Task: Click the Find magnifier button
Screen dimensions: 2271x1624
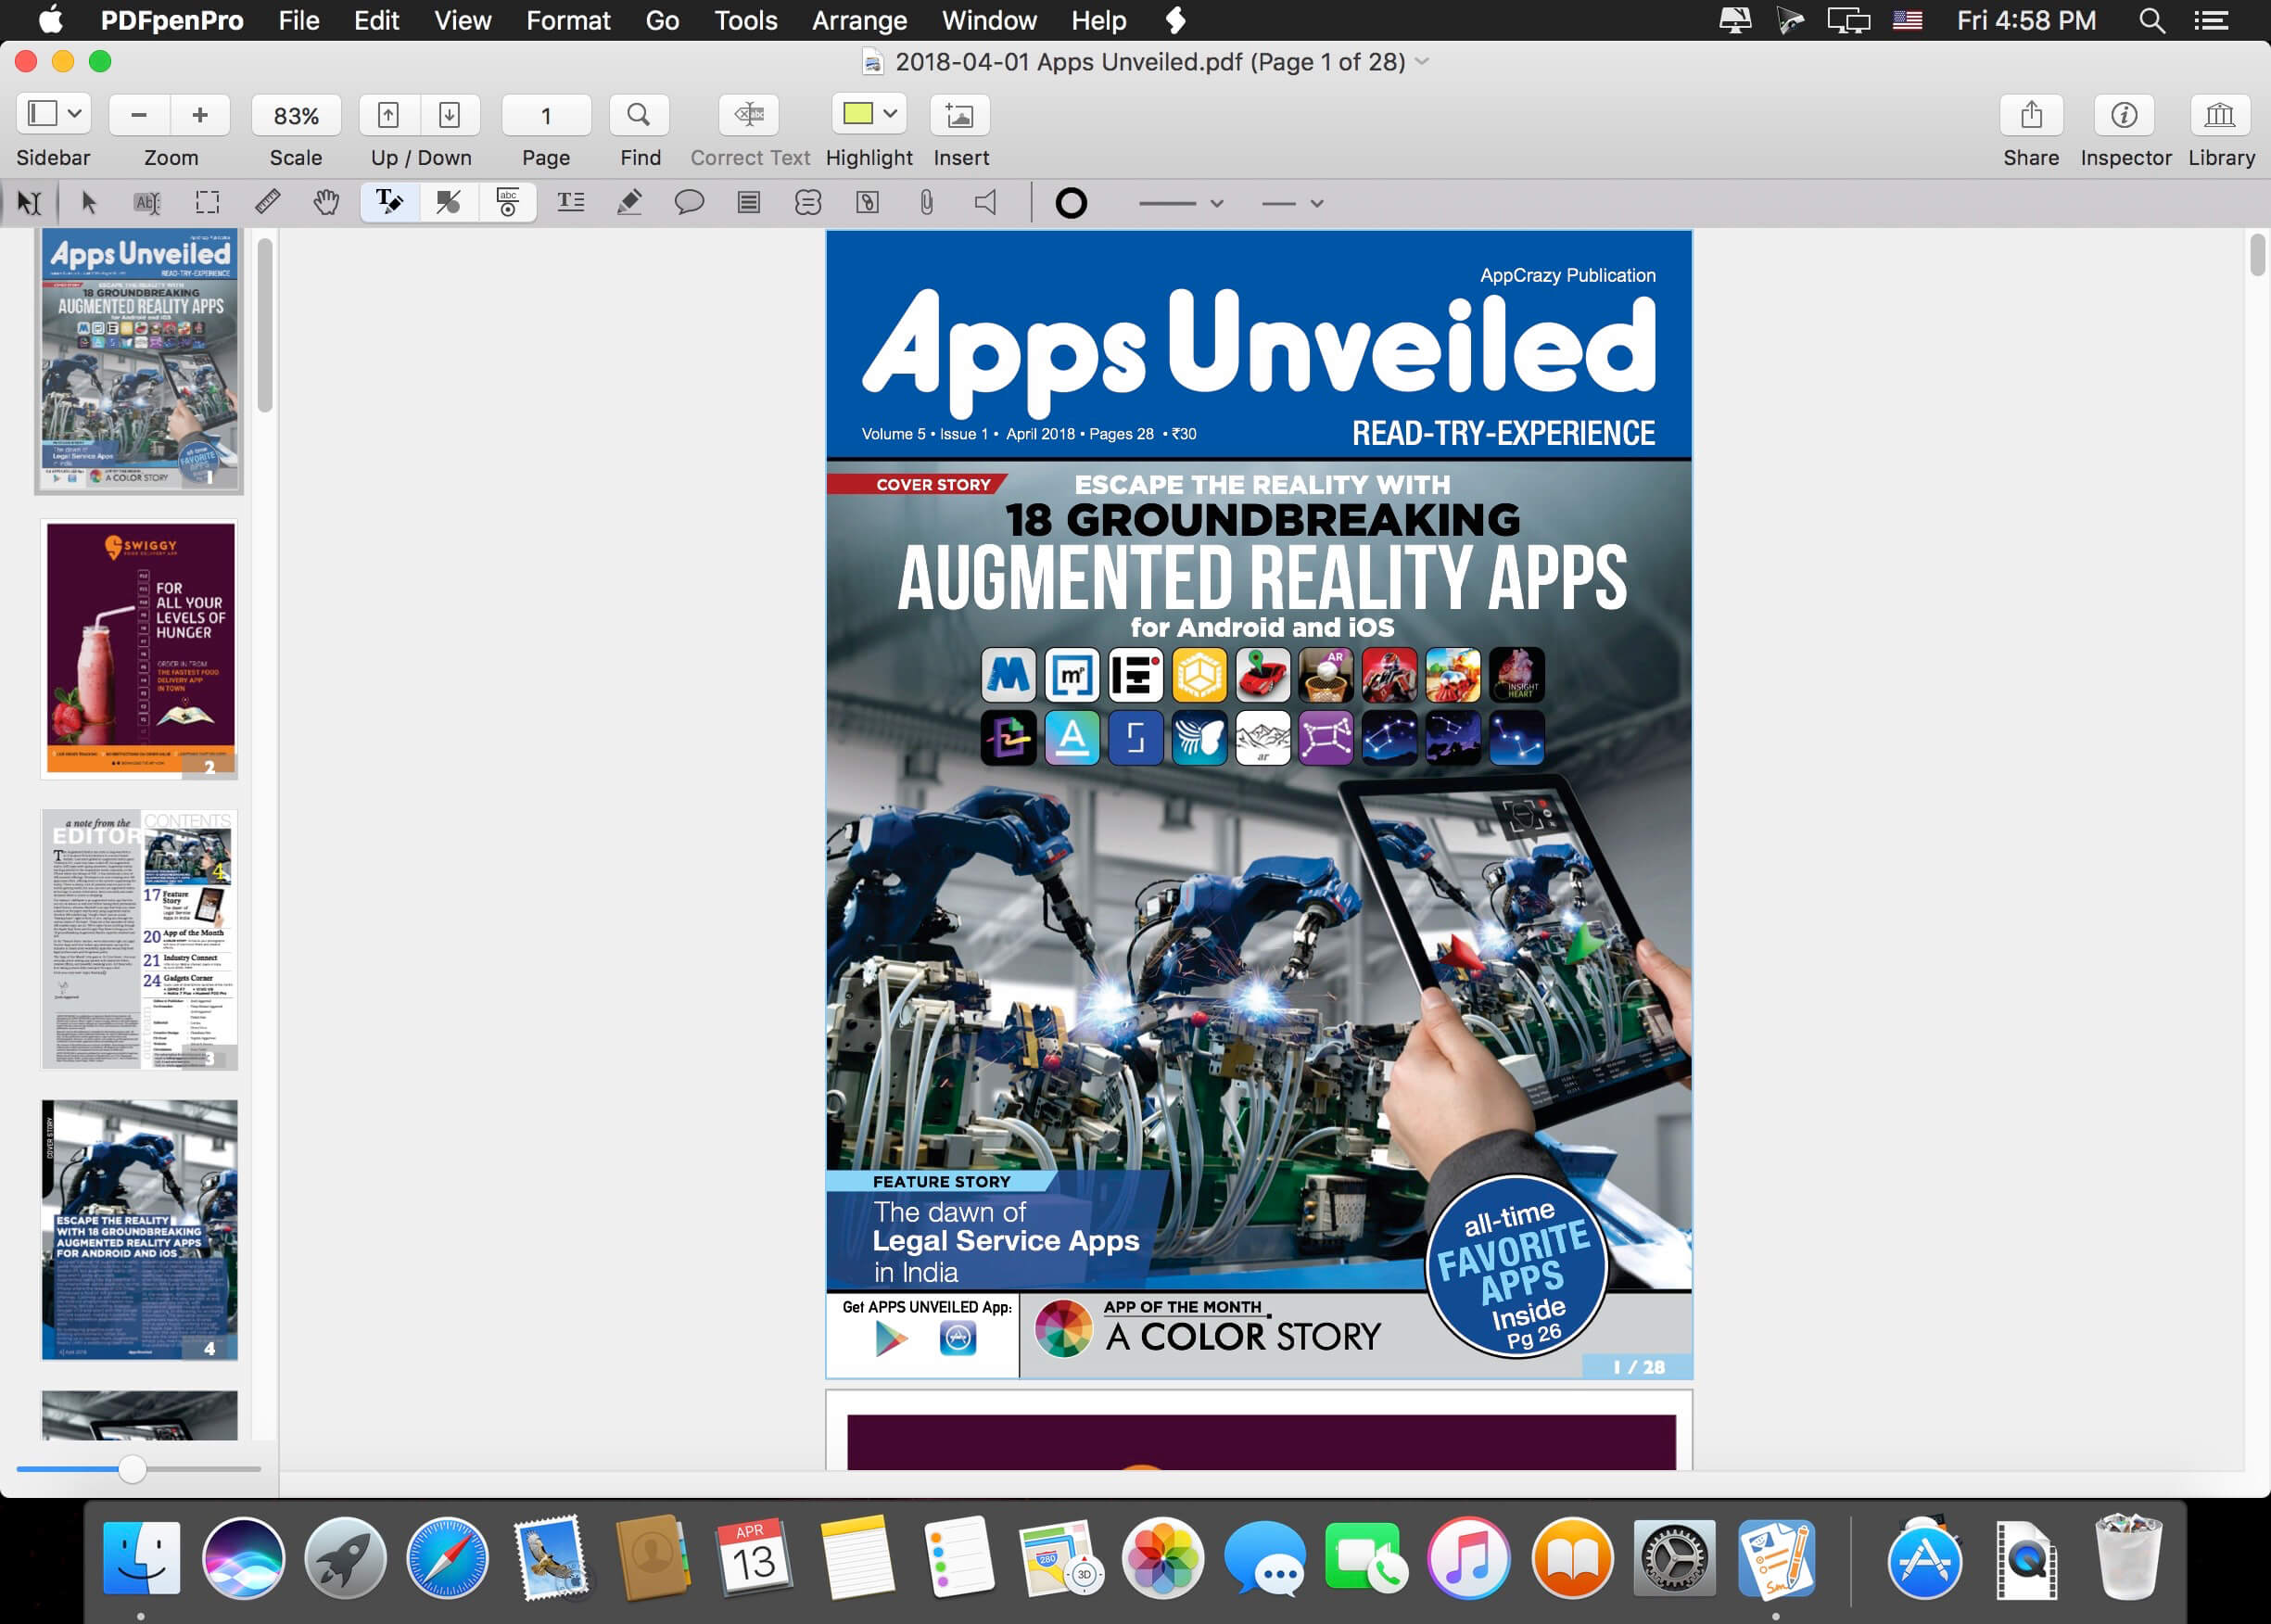Action: tap(639, 115)
